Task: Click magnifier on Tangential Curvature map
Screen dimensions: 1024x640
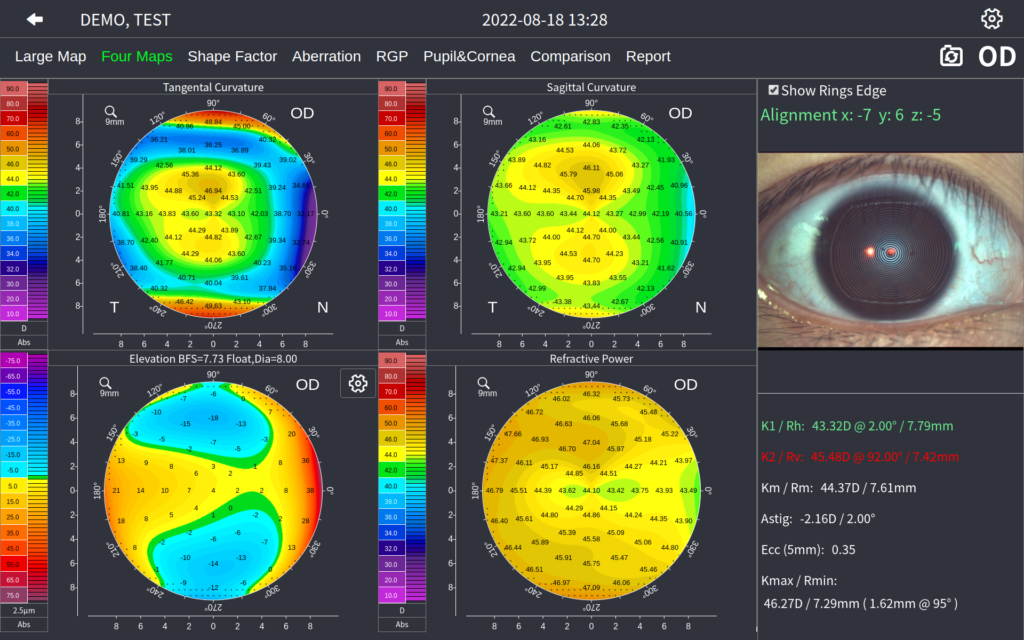Action: pos(110,112)
